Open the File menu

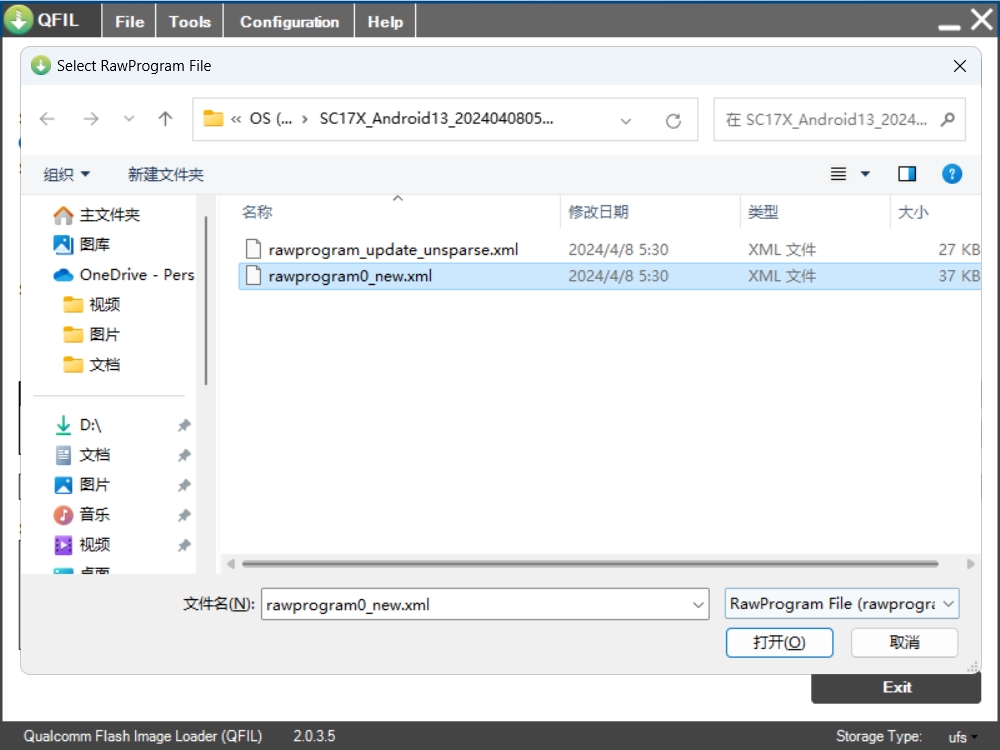point(129,22)
